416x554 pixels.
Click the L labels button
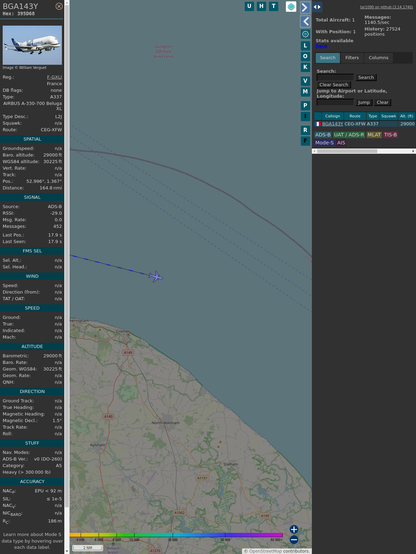point(305,46)
